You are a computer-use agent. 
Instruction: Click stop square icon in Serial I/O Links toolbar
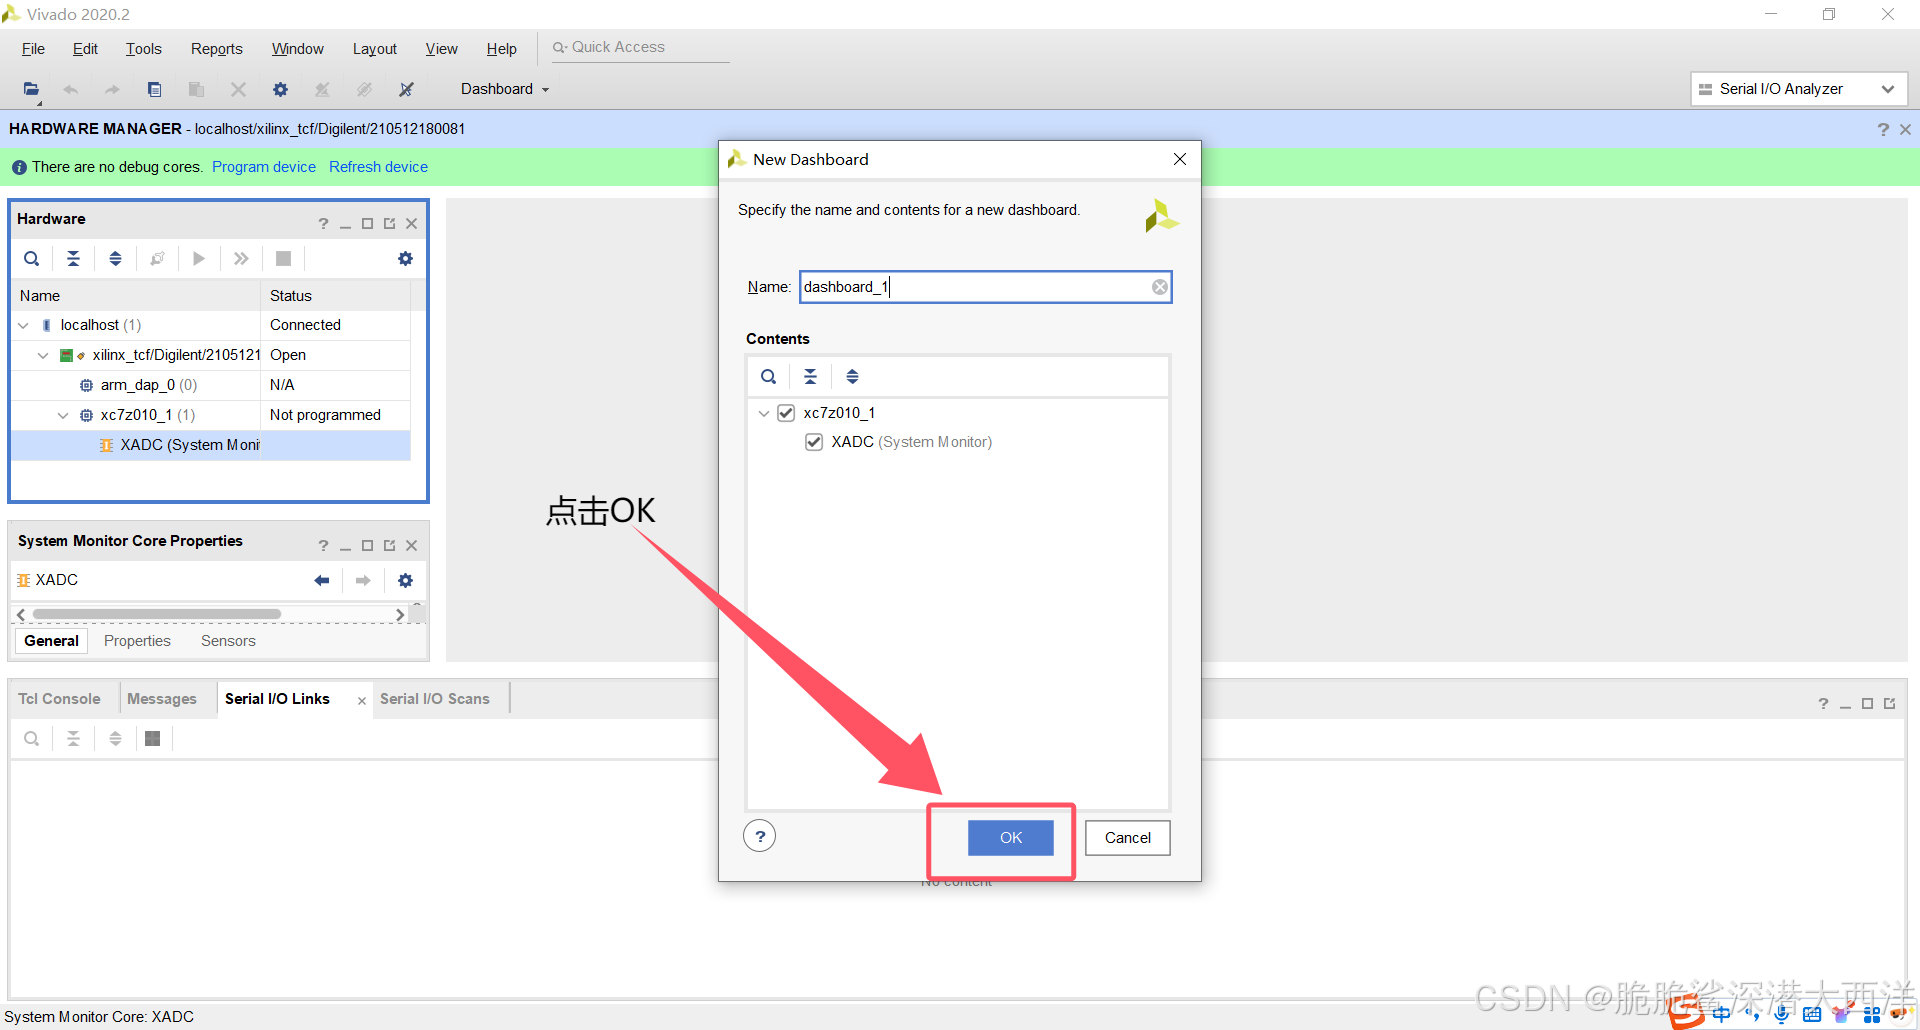pyautogui.click(x=152, y=738)
